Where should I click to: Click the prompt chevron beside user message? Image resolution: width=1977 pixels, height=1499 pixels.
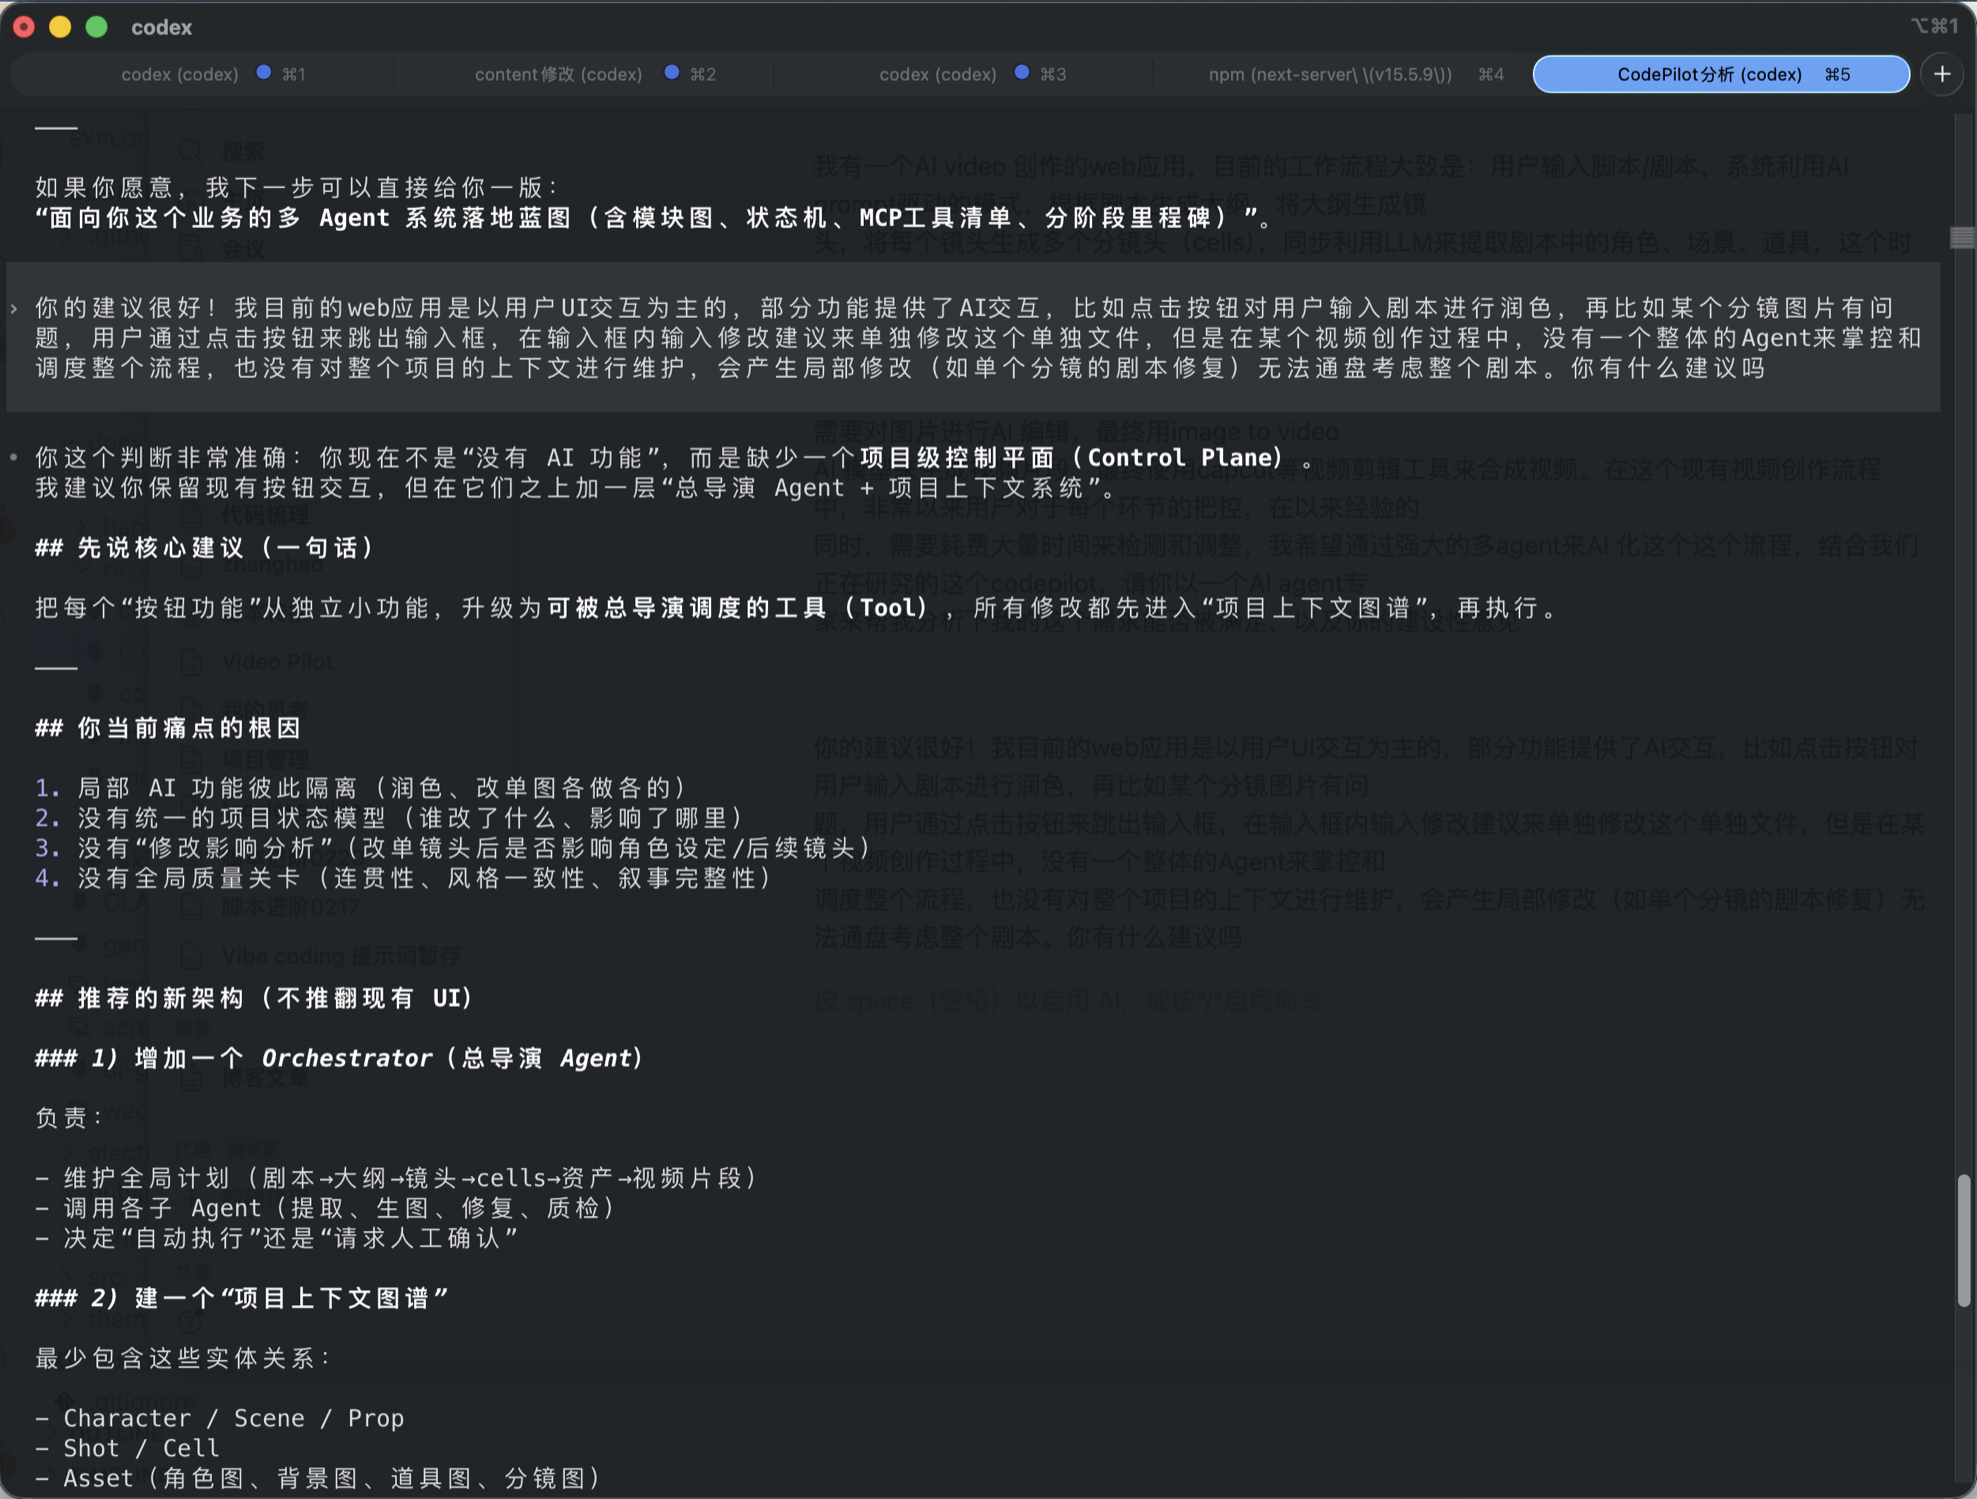(x=14, y=309)
